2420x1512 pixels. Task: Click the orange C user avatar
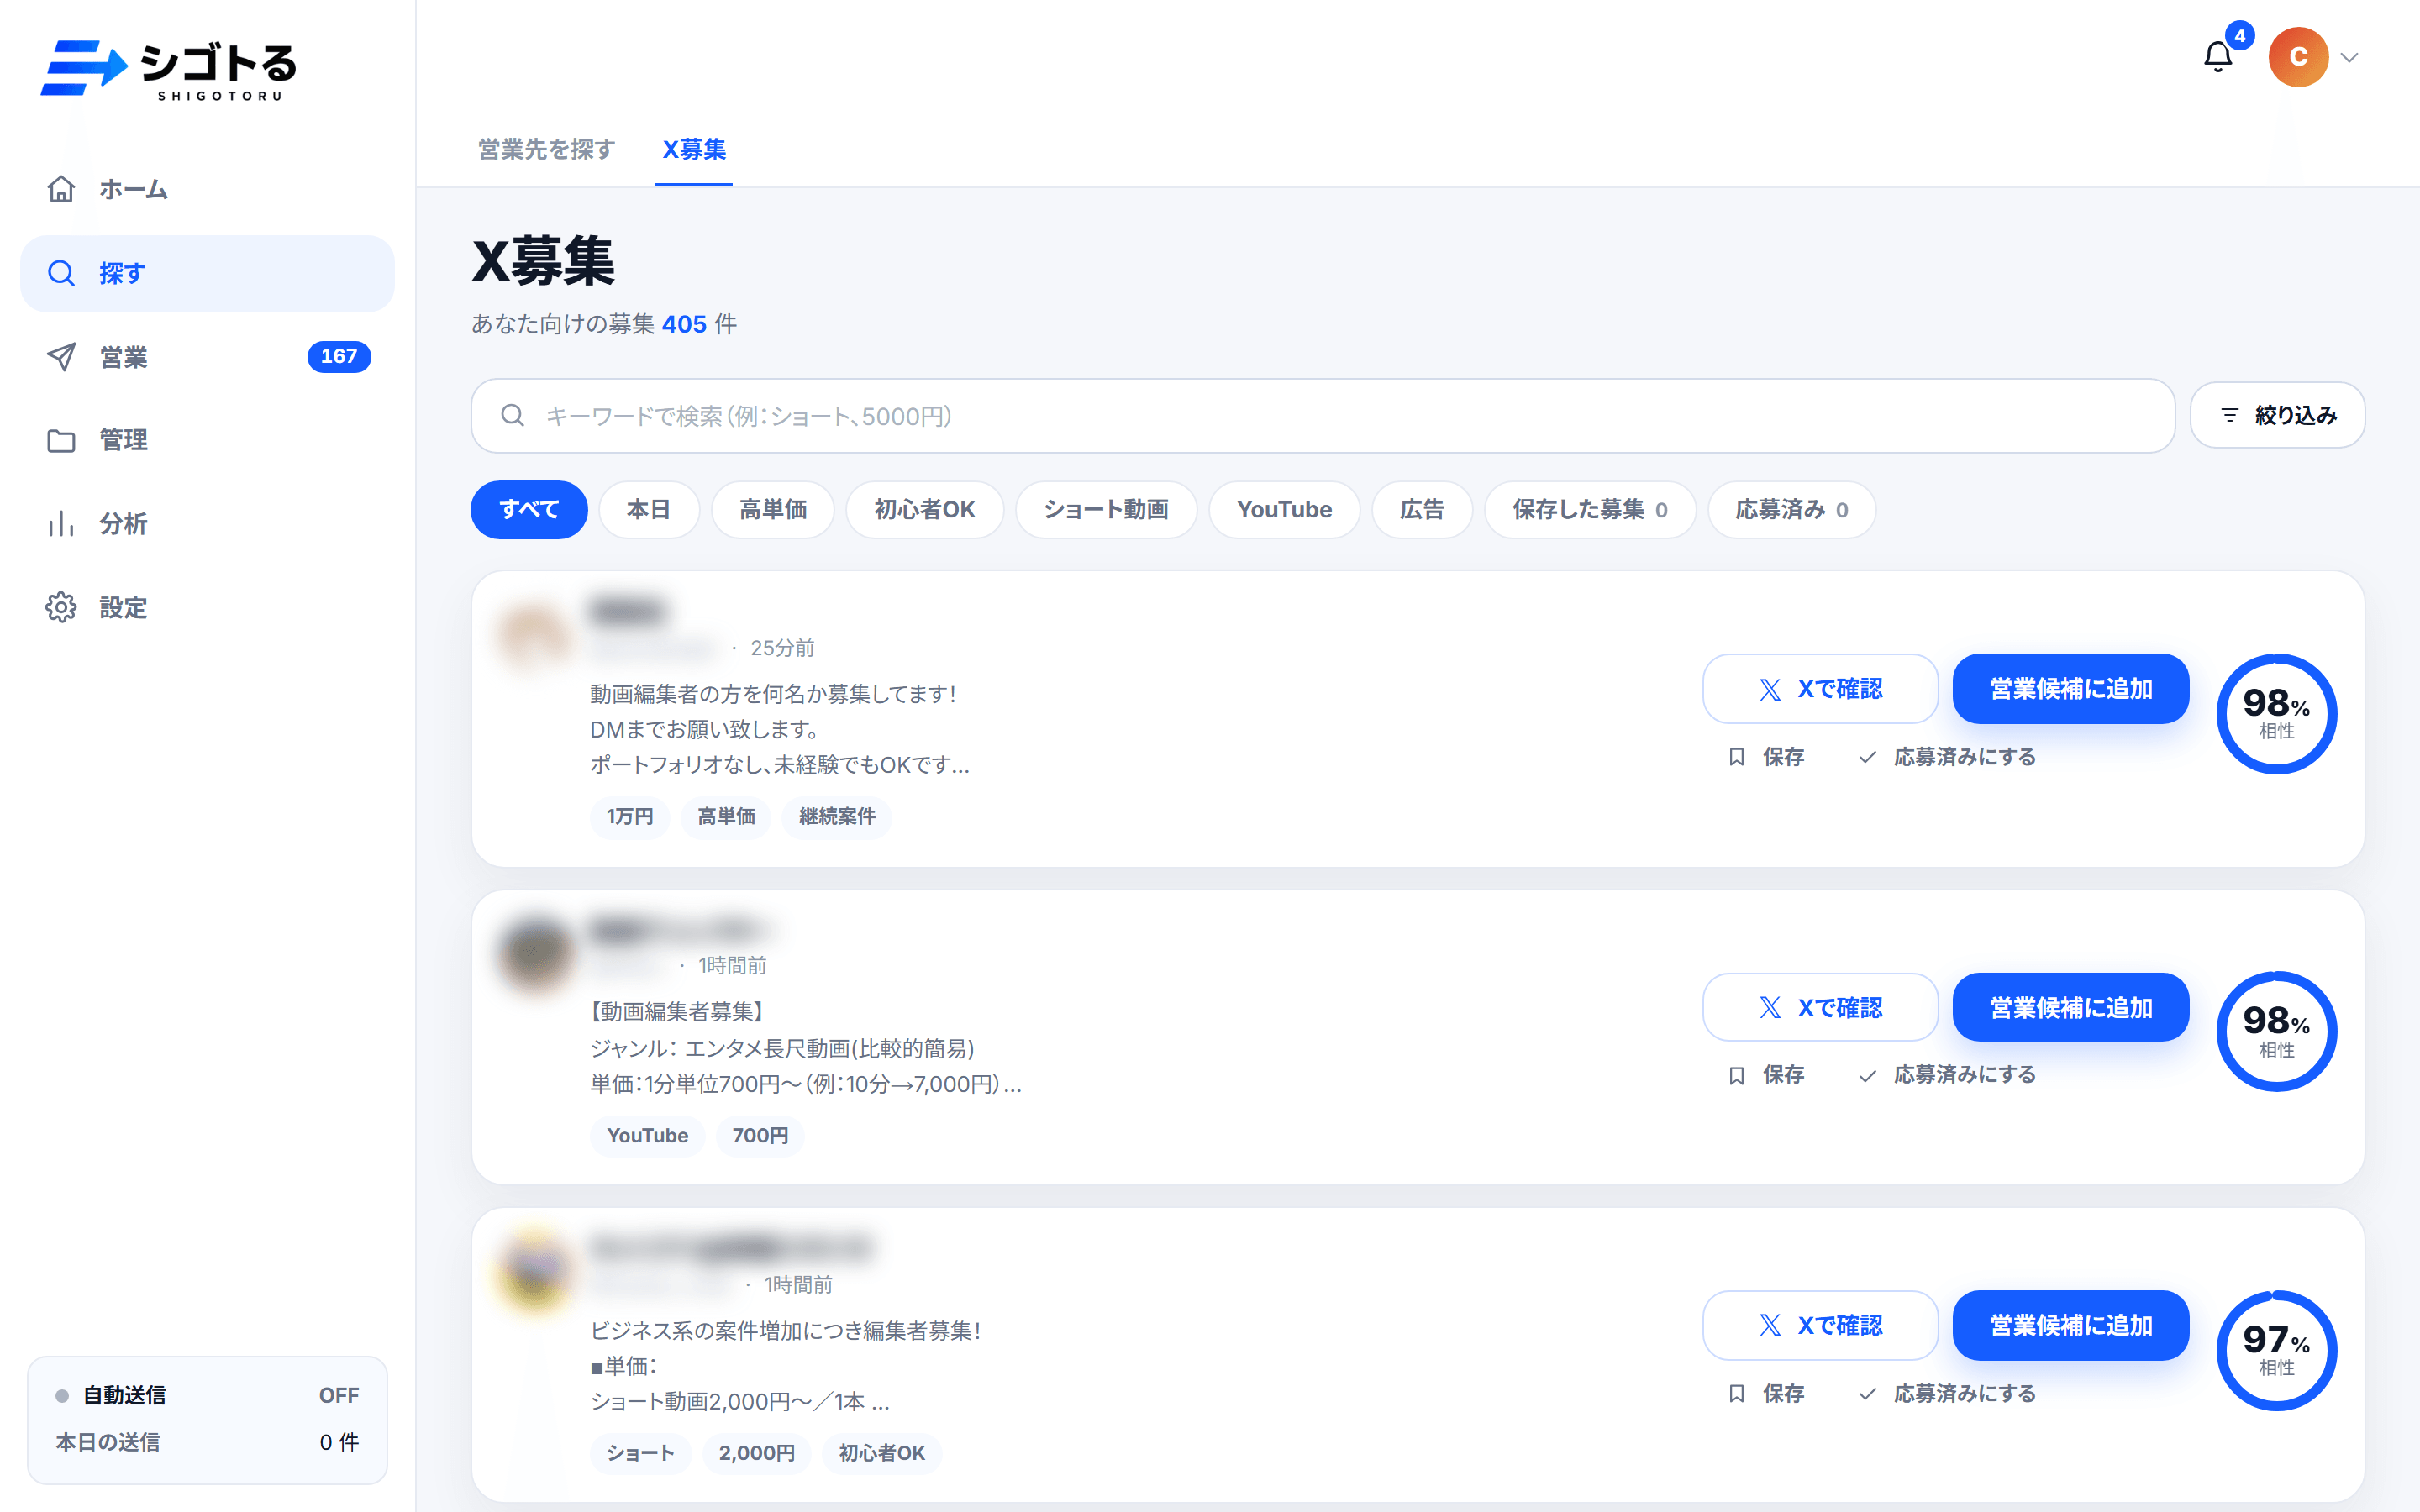pyautogui.click(x=2298, y=57)
